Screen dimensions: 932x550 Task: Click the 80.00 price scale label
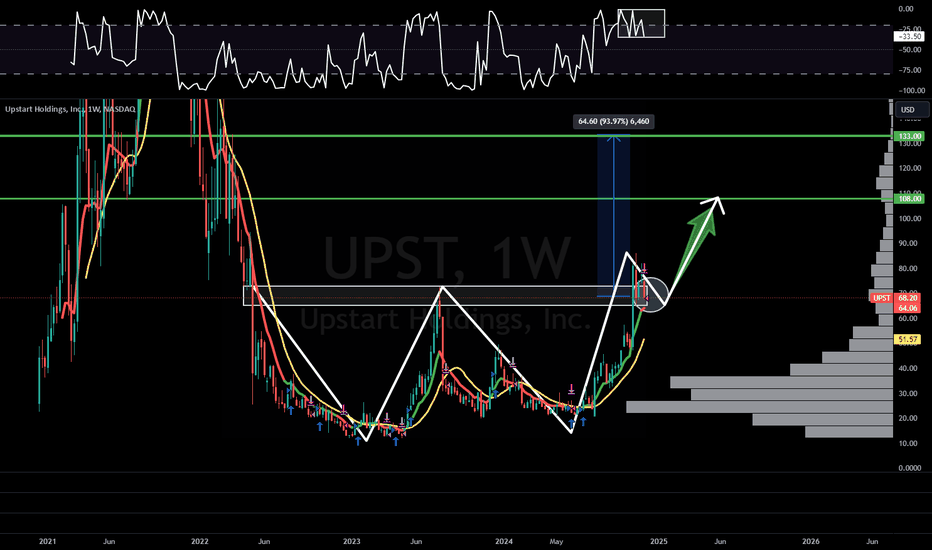[x=909, y=268]
